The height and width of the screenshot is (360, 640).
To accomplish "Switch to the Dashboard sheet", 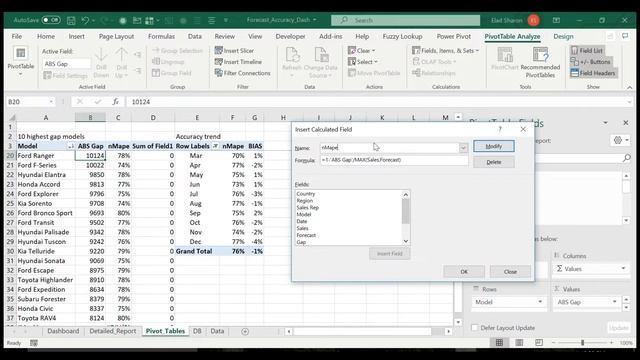I will tap(63, 331).
